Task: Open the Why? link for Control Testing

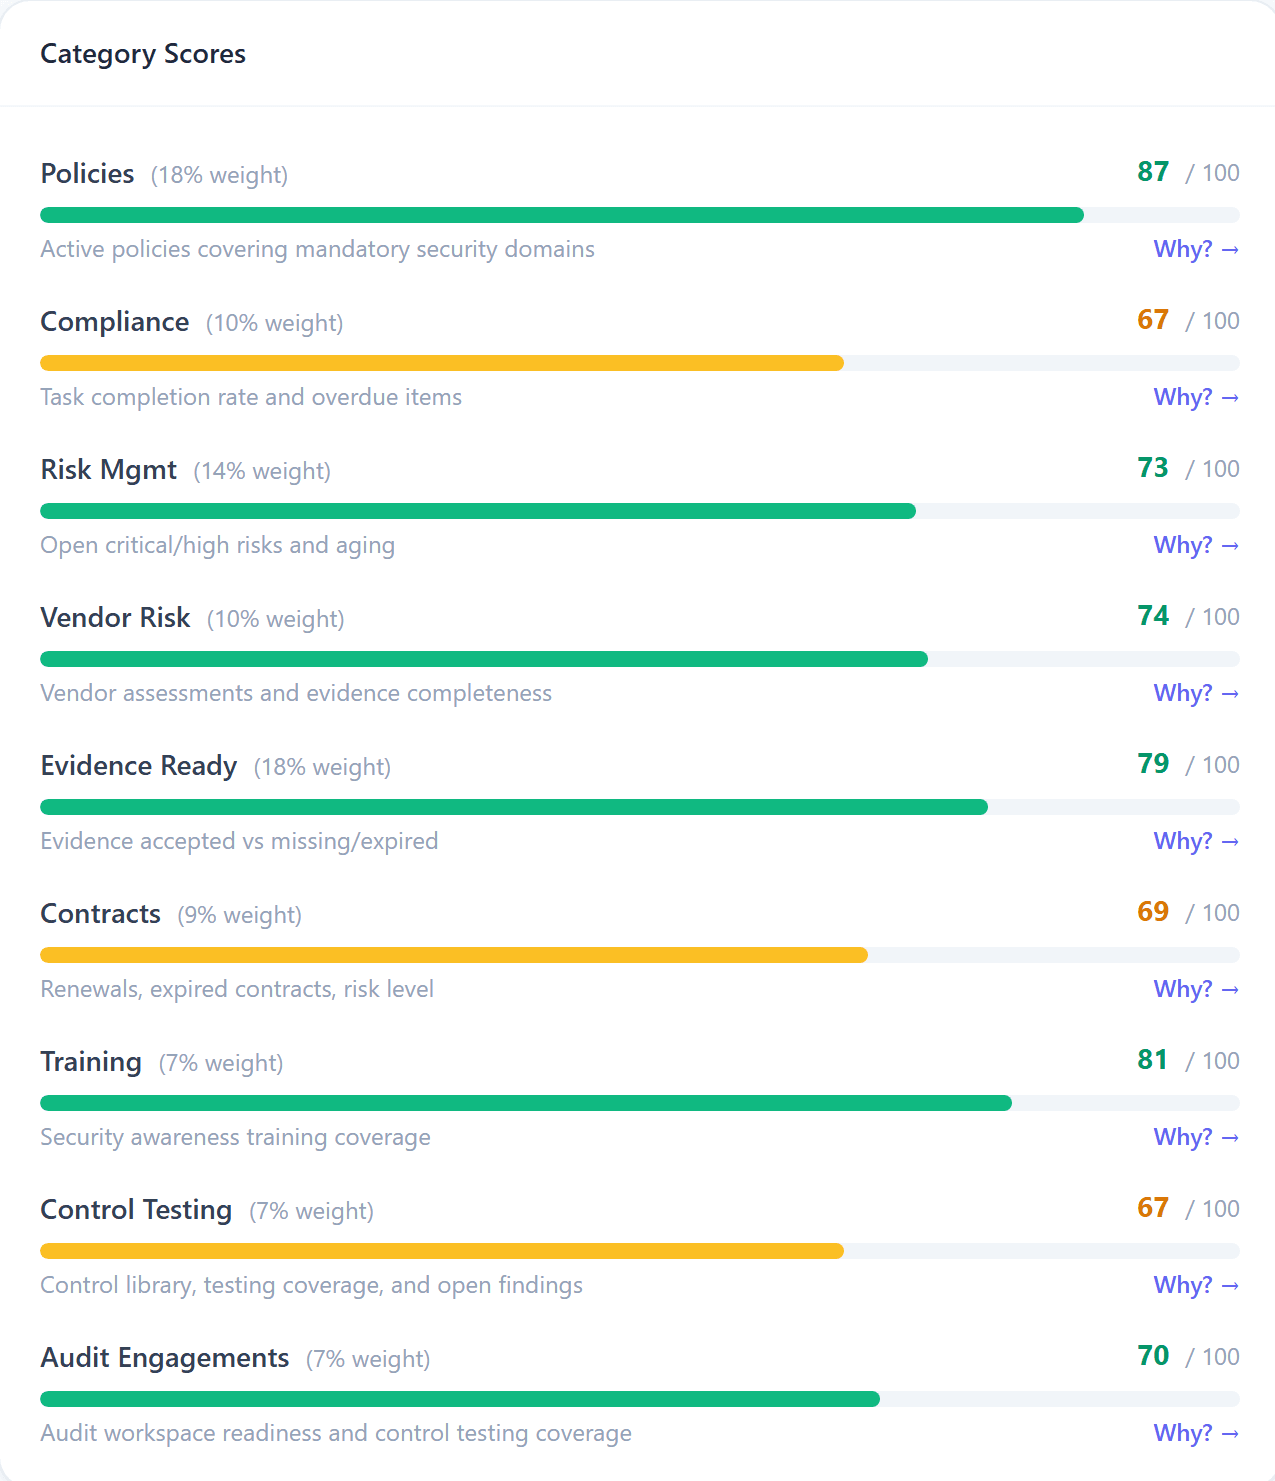Action: 1196,1285
